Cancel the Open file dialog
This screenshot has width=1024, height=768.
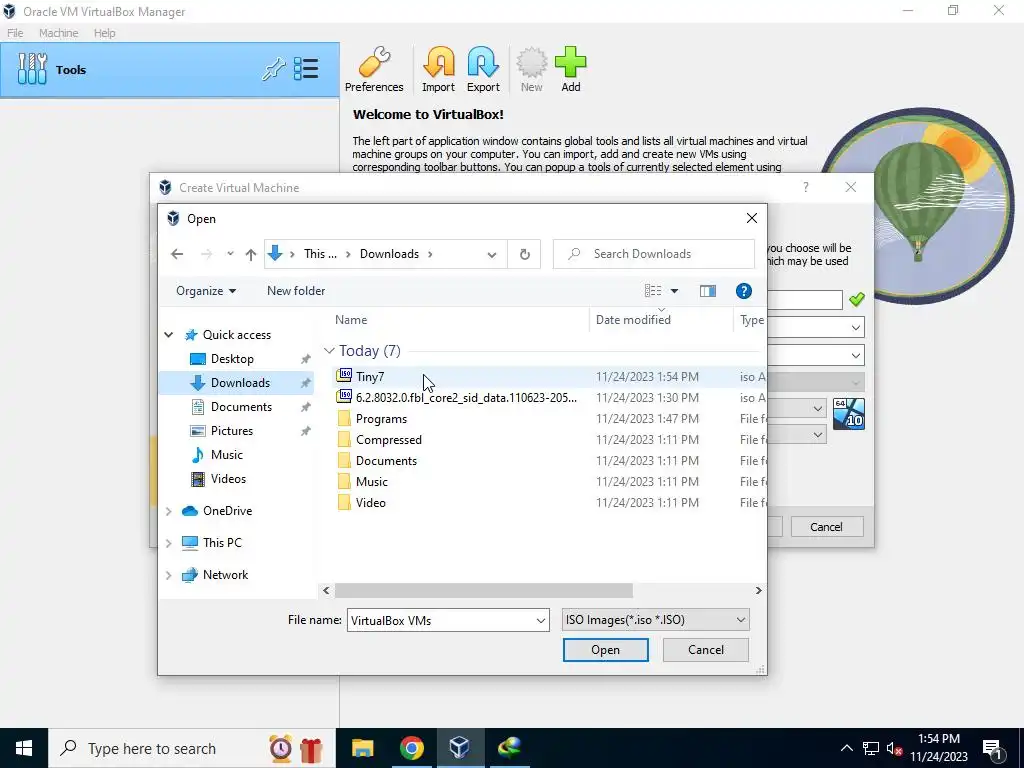pos(705,650)
